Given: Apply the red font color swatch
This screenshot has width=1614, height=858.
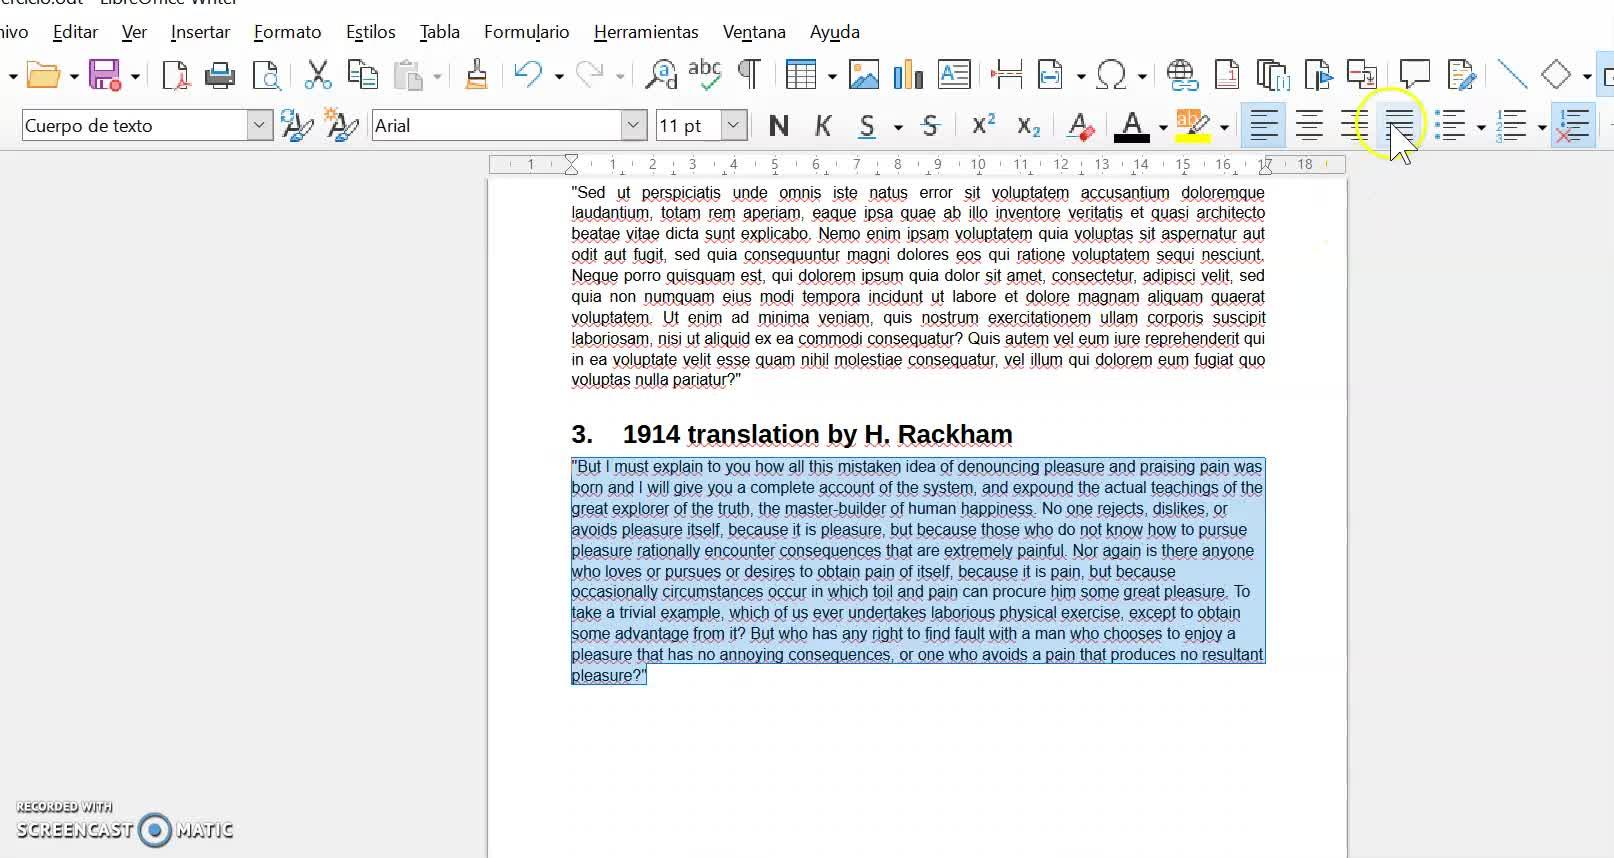Looking at the screenshot, I should pos(1131,126).
